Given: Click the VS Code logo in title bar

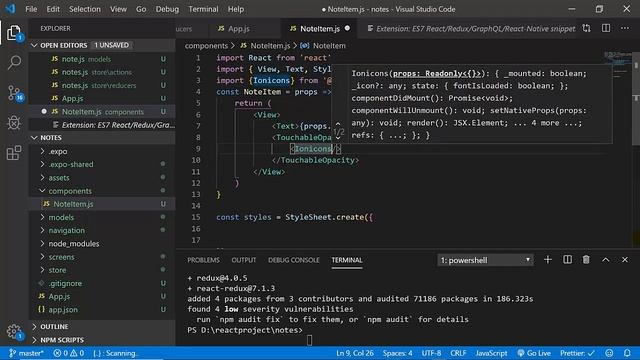Looking at the screenshot, I should [11, 9].
